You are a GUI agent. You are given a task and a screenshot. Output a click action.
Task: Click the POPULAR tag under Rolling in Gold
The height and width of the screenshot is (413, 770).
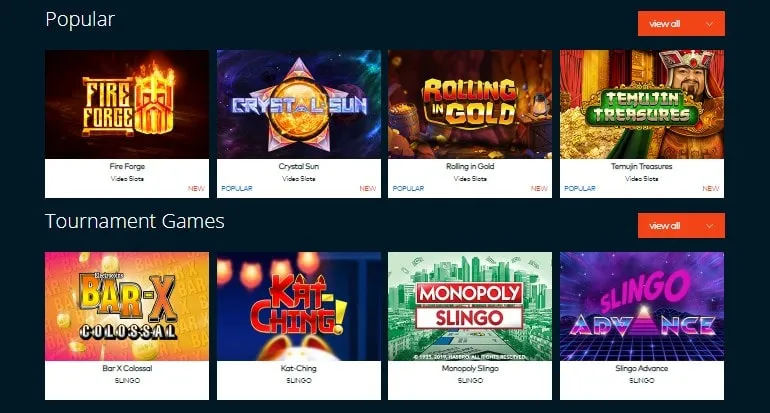(408, 189)
